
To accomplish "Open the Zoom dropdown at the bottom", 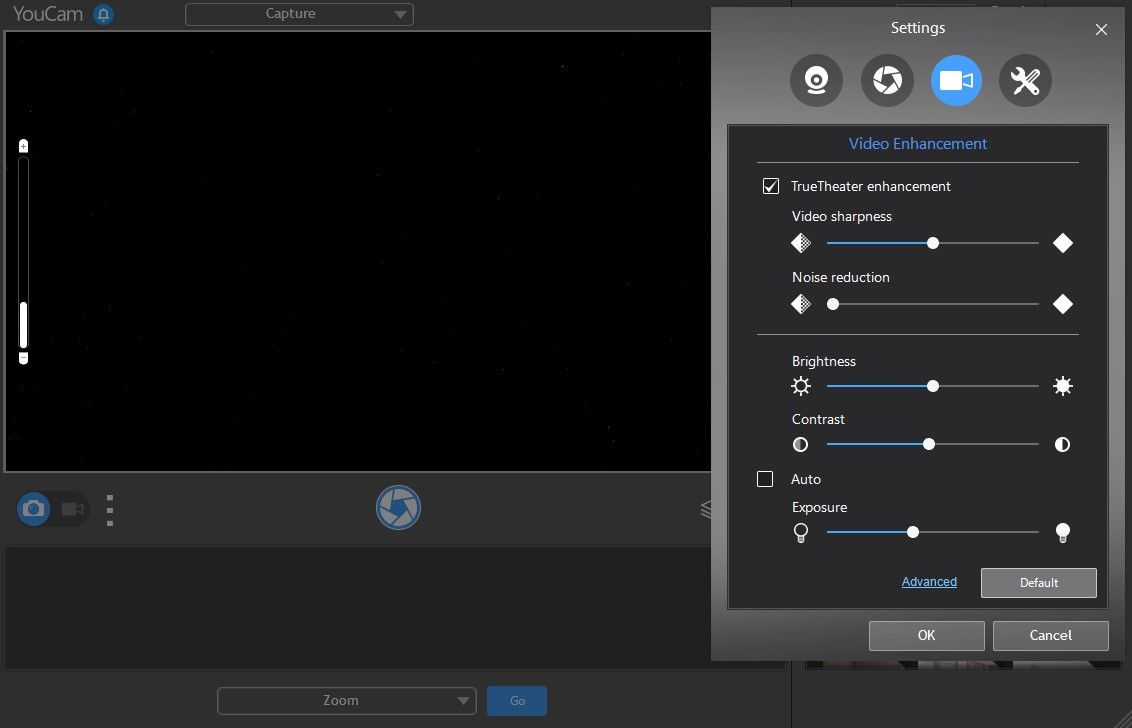I will point(346,700).
